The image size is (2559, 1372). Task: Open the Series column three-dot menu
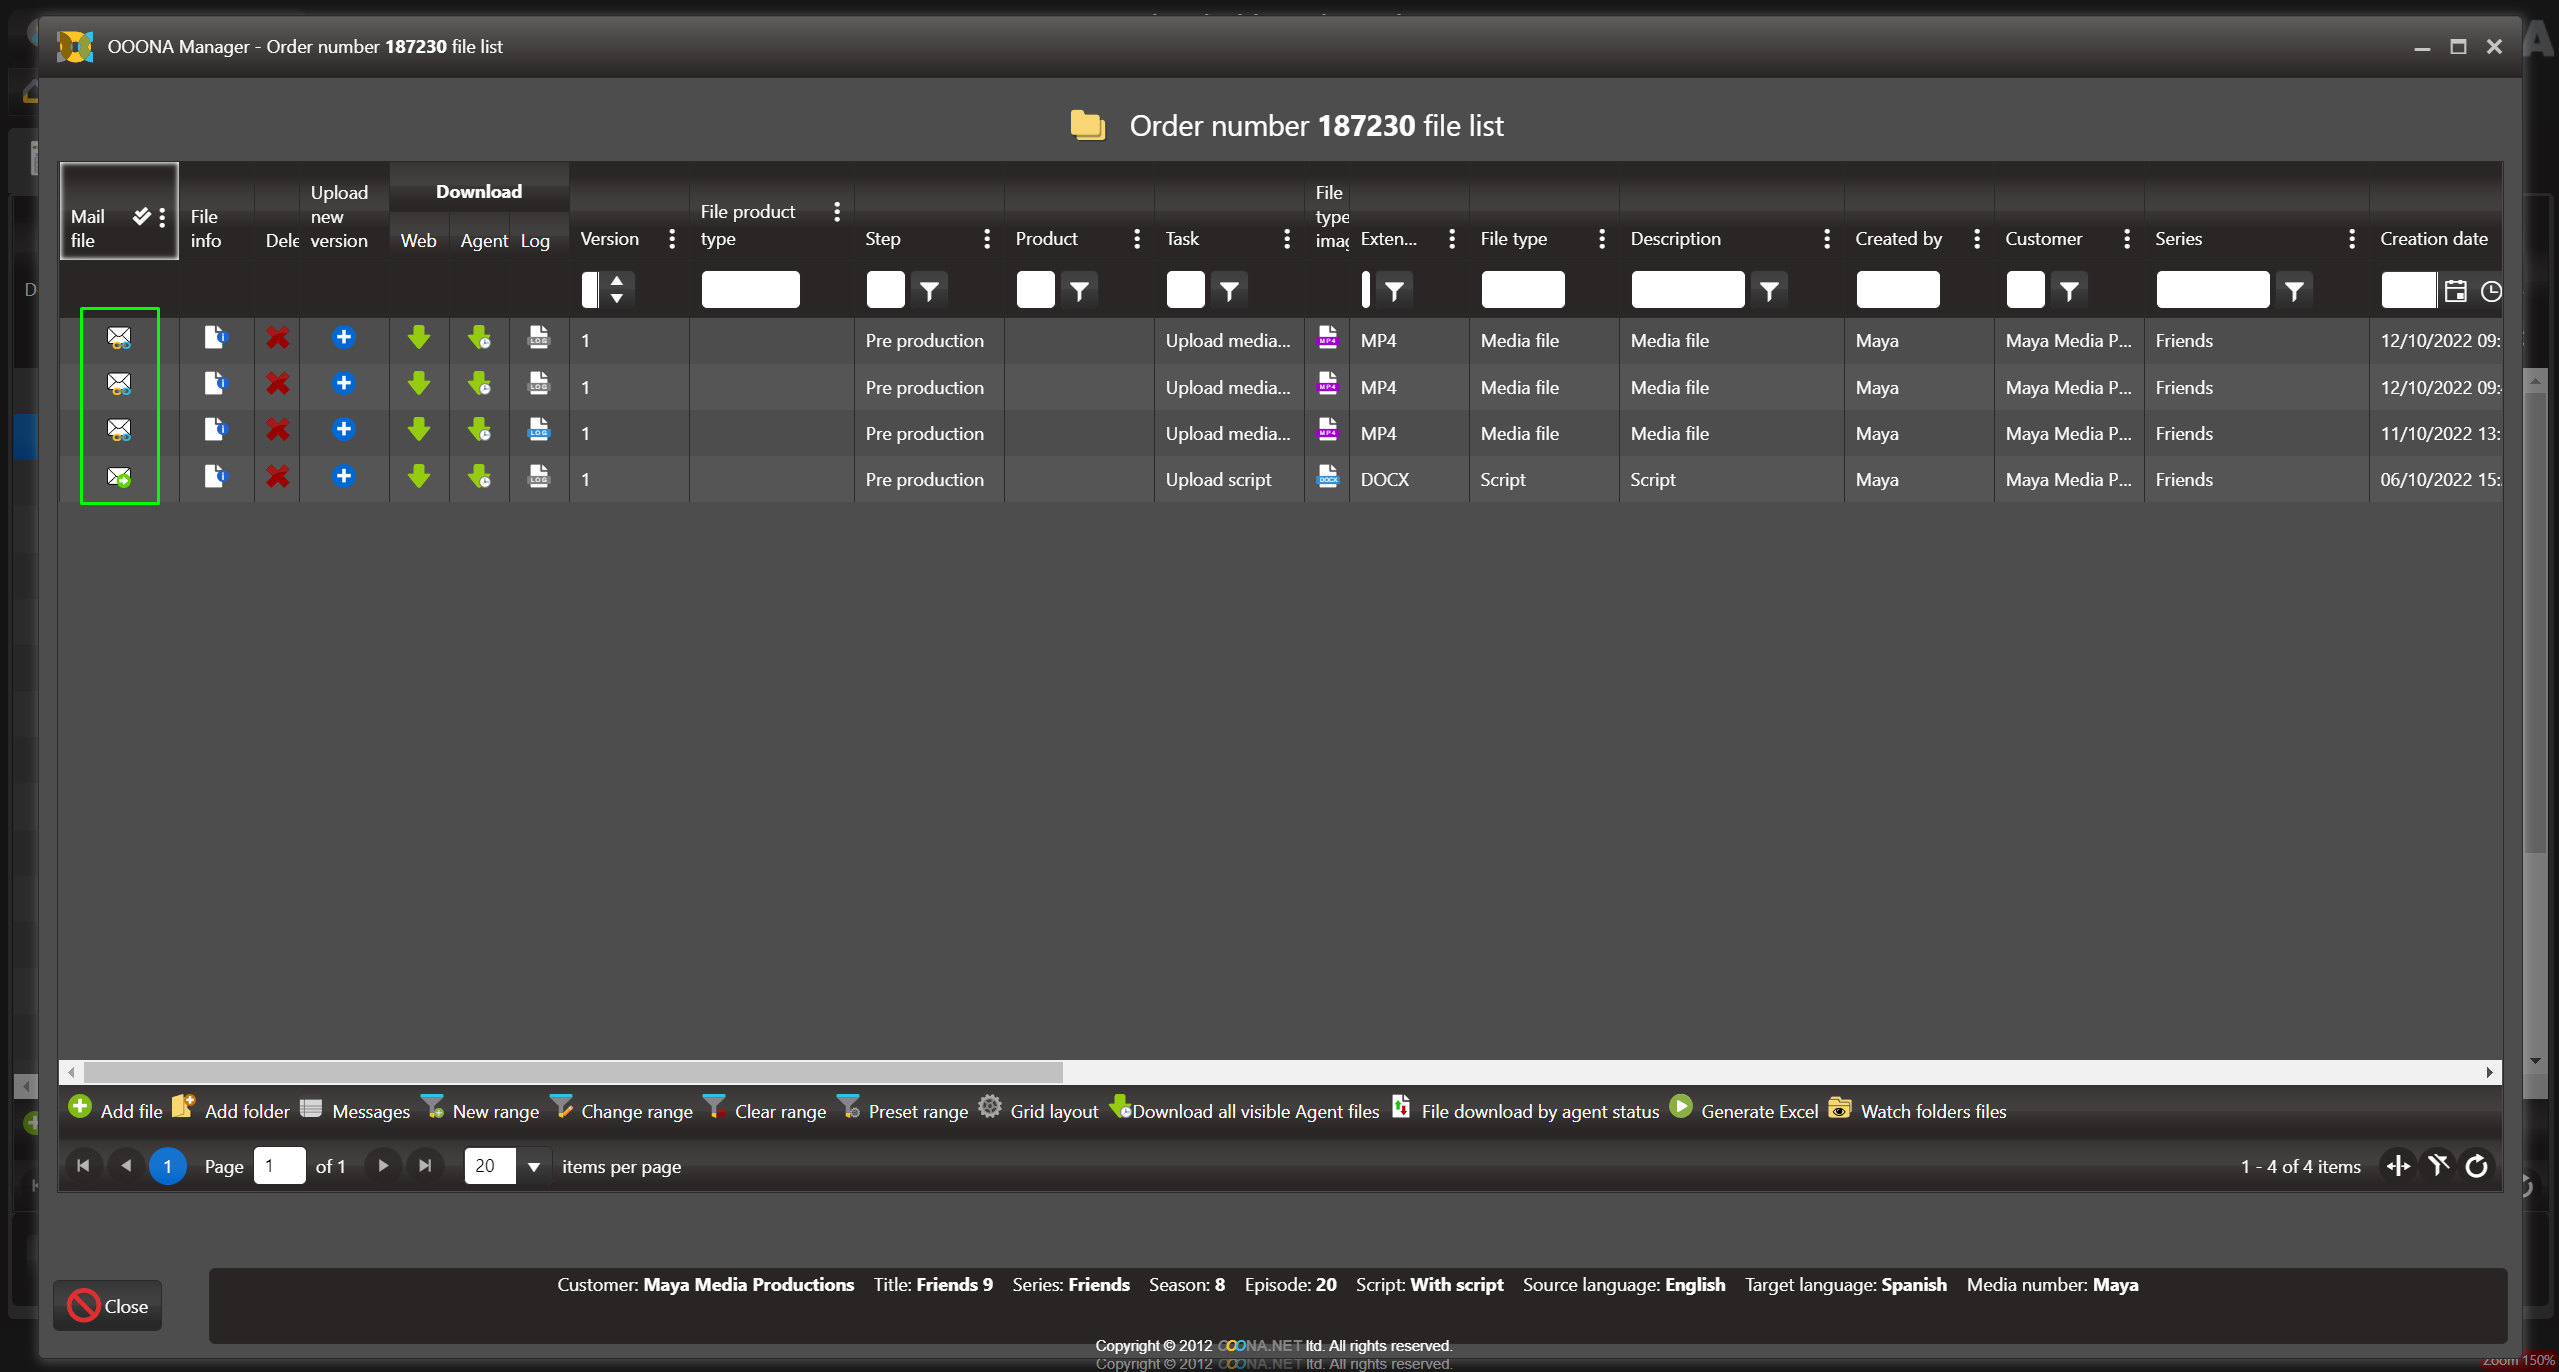[x=2351, y=238]
